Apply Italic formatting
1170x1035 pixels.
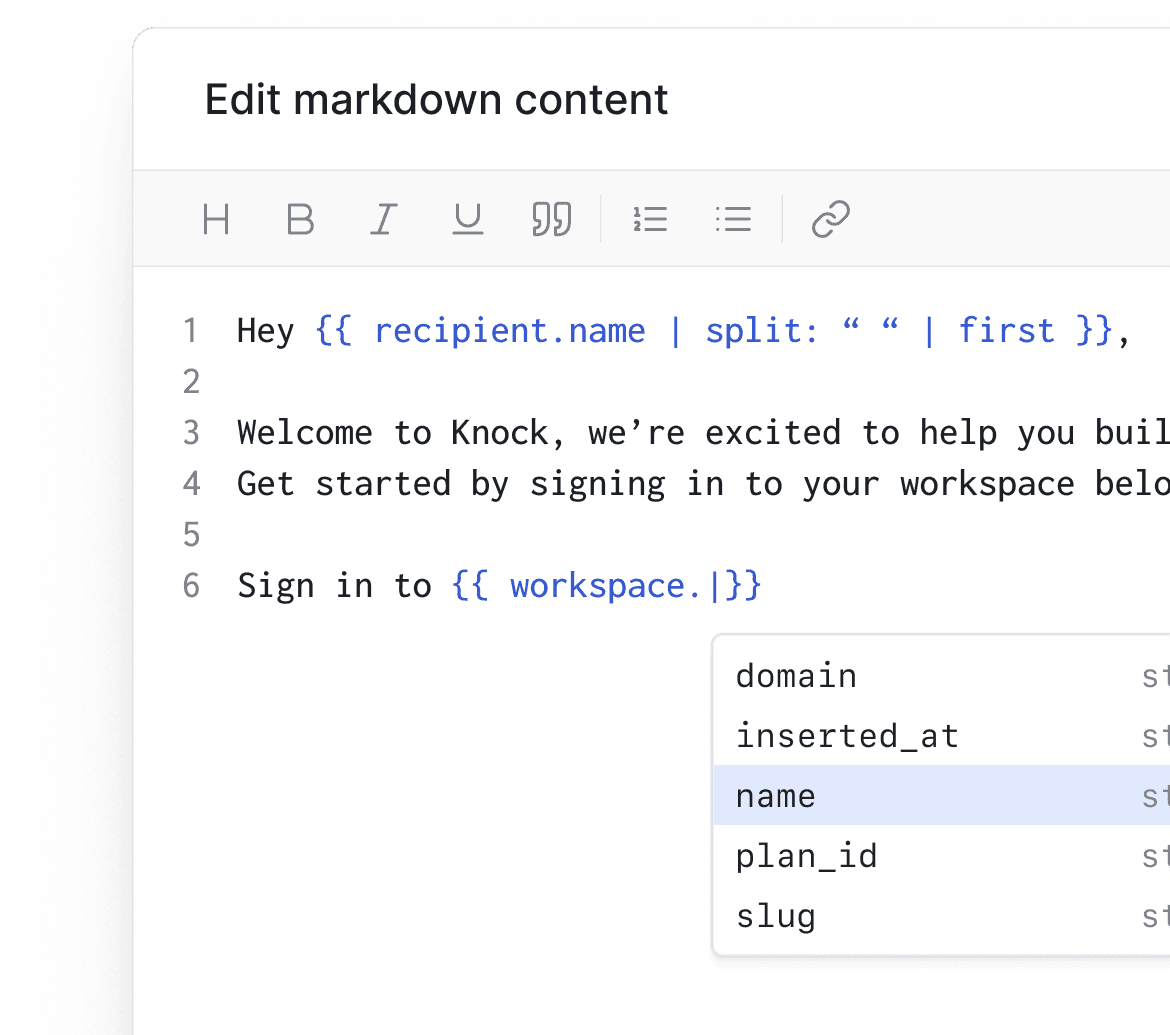click(x=384, y=219)
